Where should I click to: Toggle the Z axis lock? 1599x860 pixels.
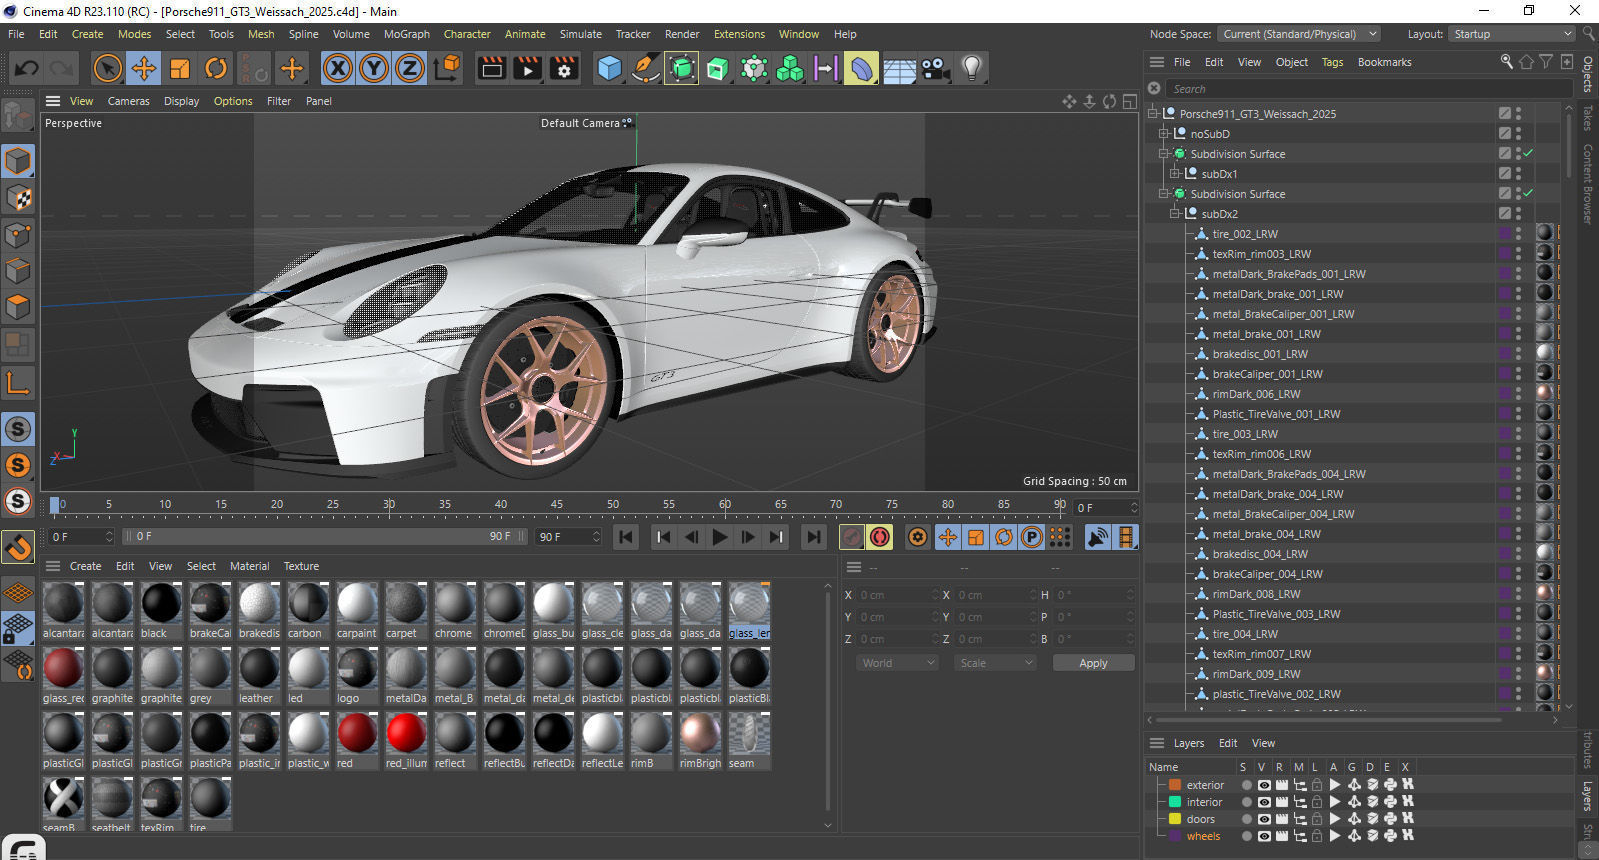410,68
